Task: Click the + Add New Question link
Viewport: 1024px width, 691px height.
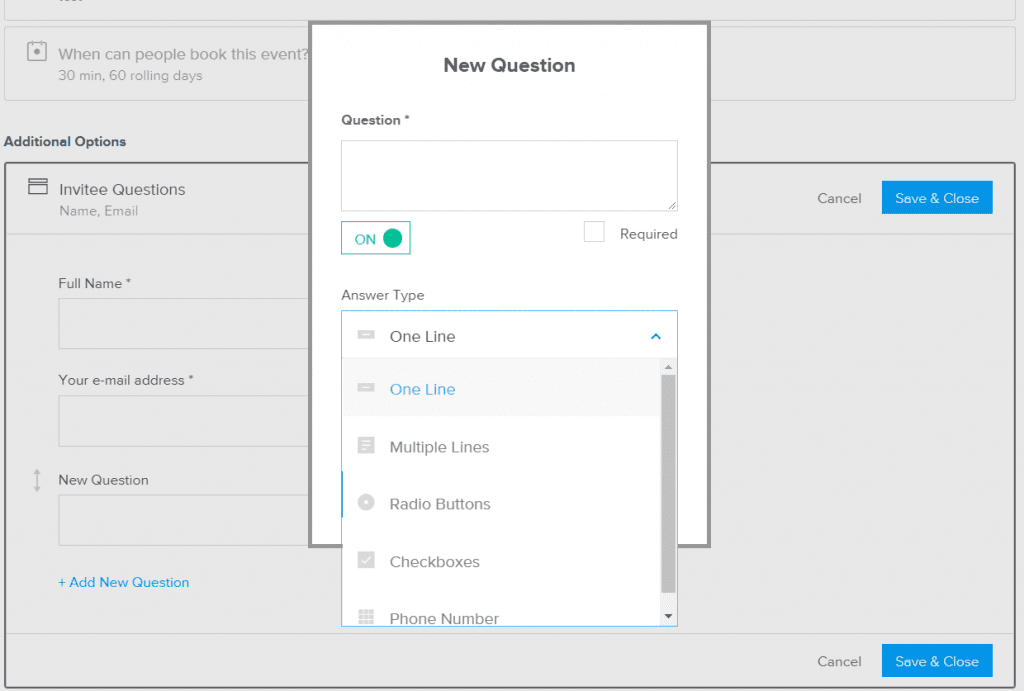Action: pyautogui.click(x=124, y=582)
